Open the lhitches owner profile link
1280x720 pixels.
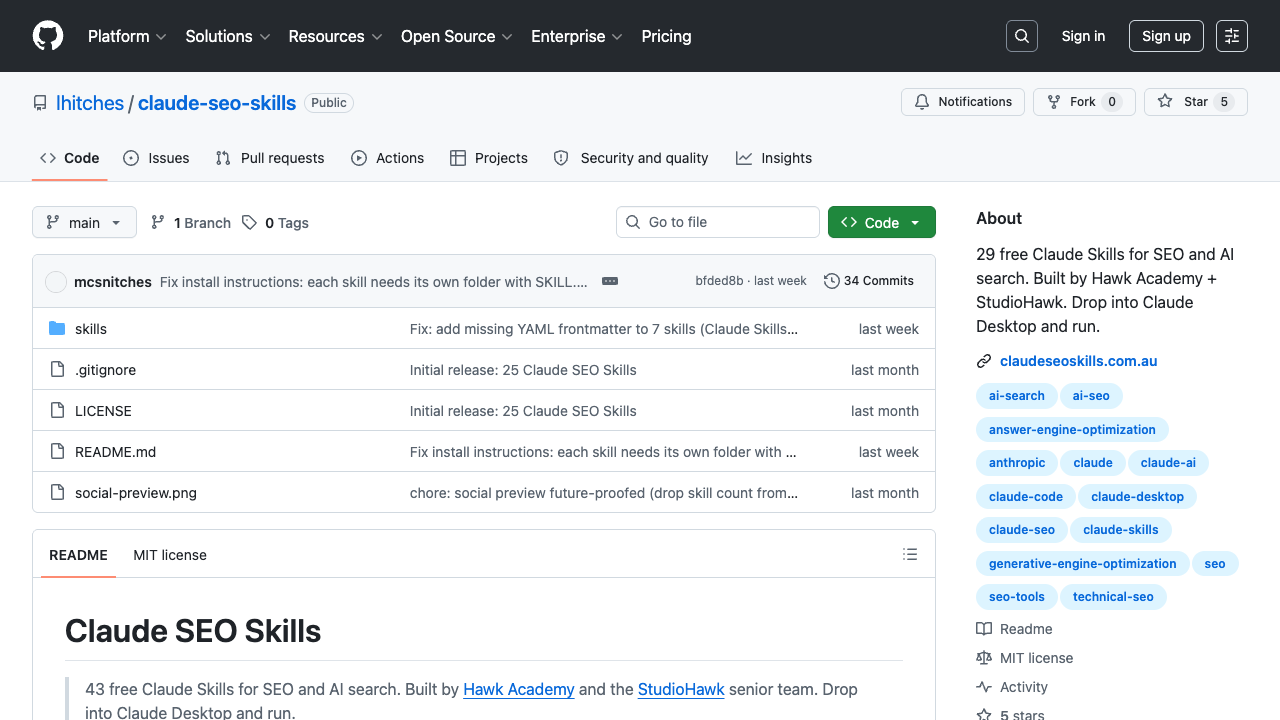click(x=90, y=103)
